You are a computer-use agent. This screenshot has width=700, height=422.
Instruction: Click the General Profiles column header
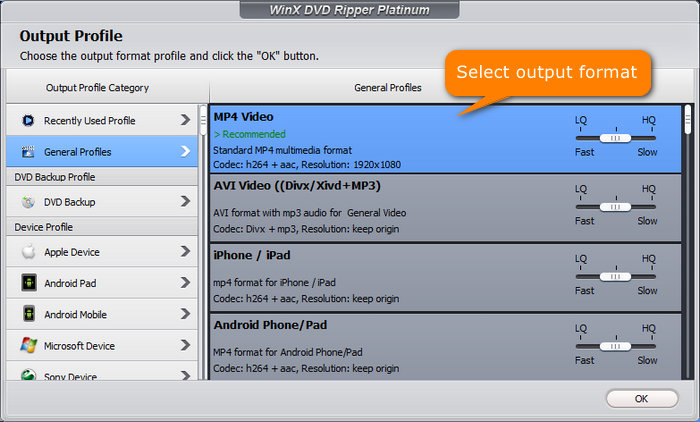pos(388,88)
